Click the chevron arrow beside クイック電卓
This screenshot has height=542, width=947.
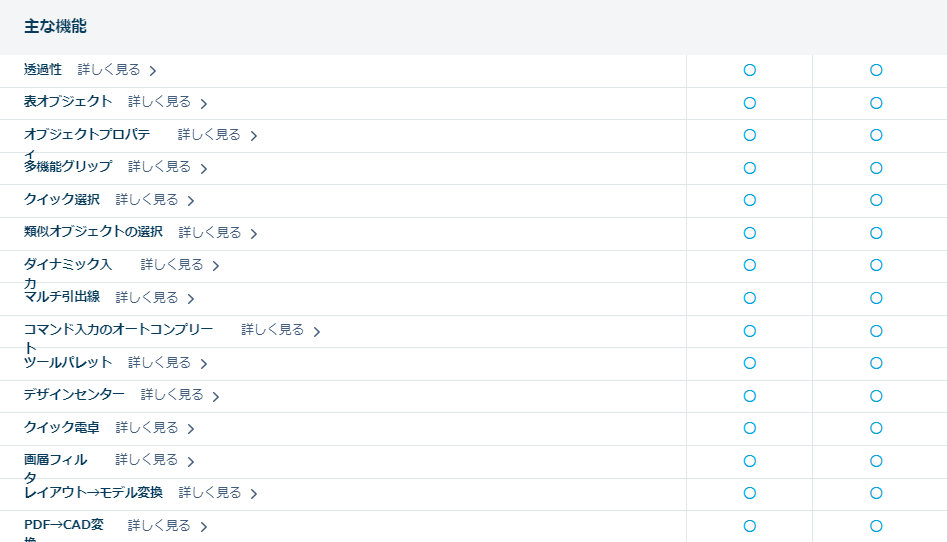[190, 428]
